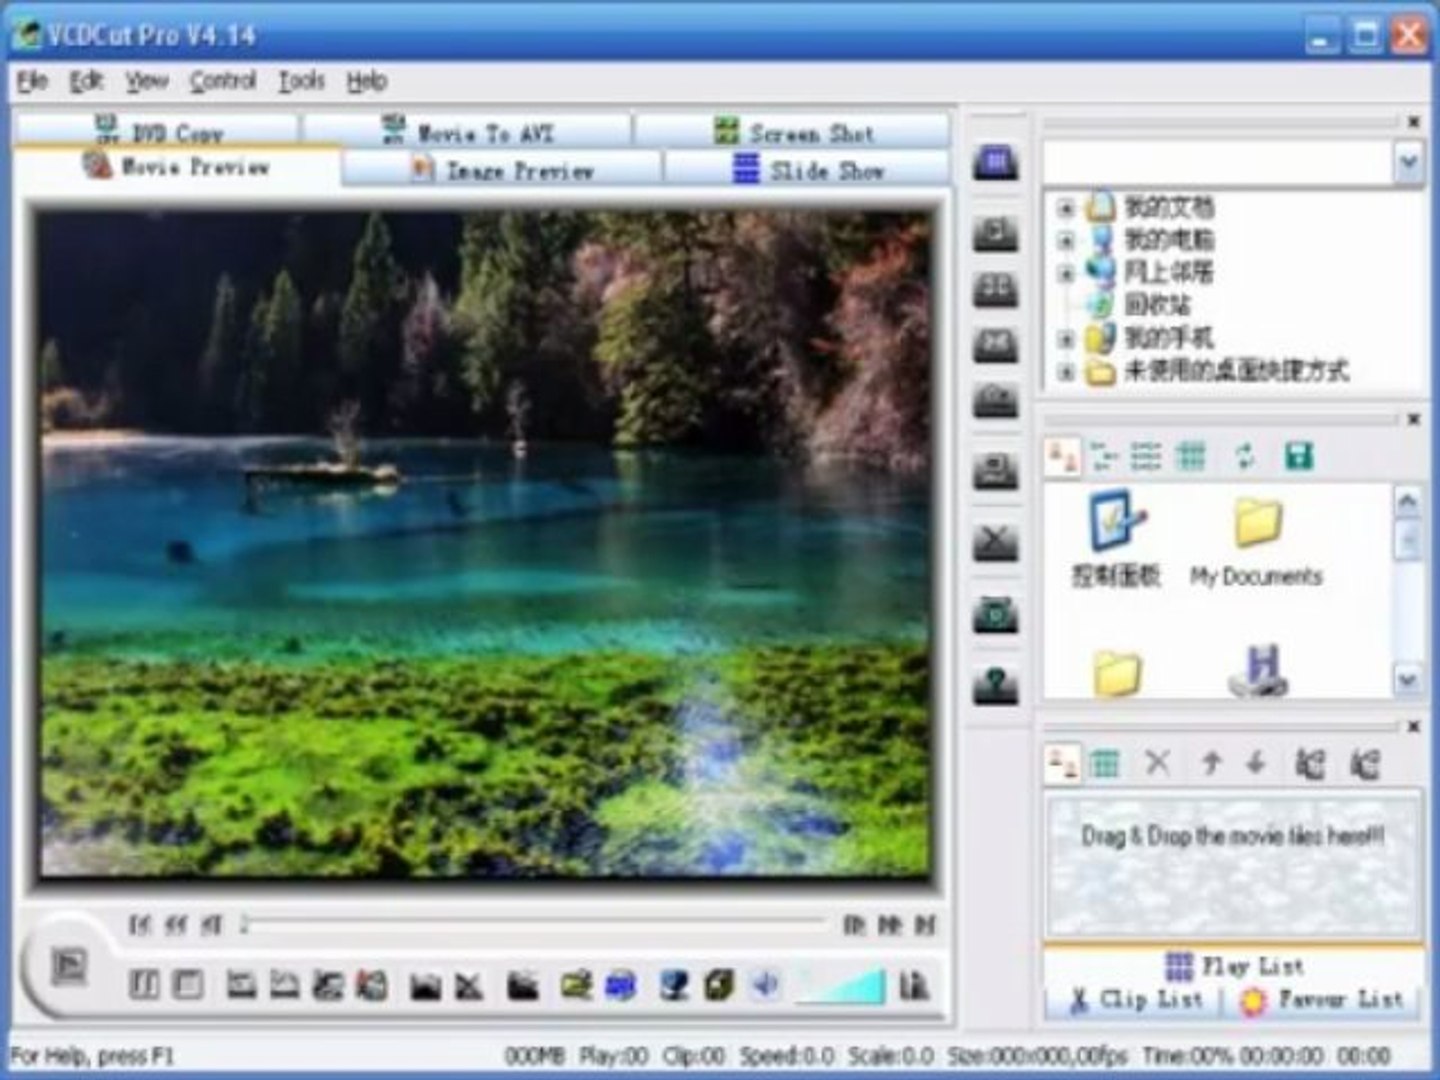Select the Image Preview tab

(503, 170)
